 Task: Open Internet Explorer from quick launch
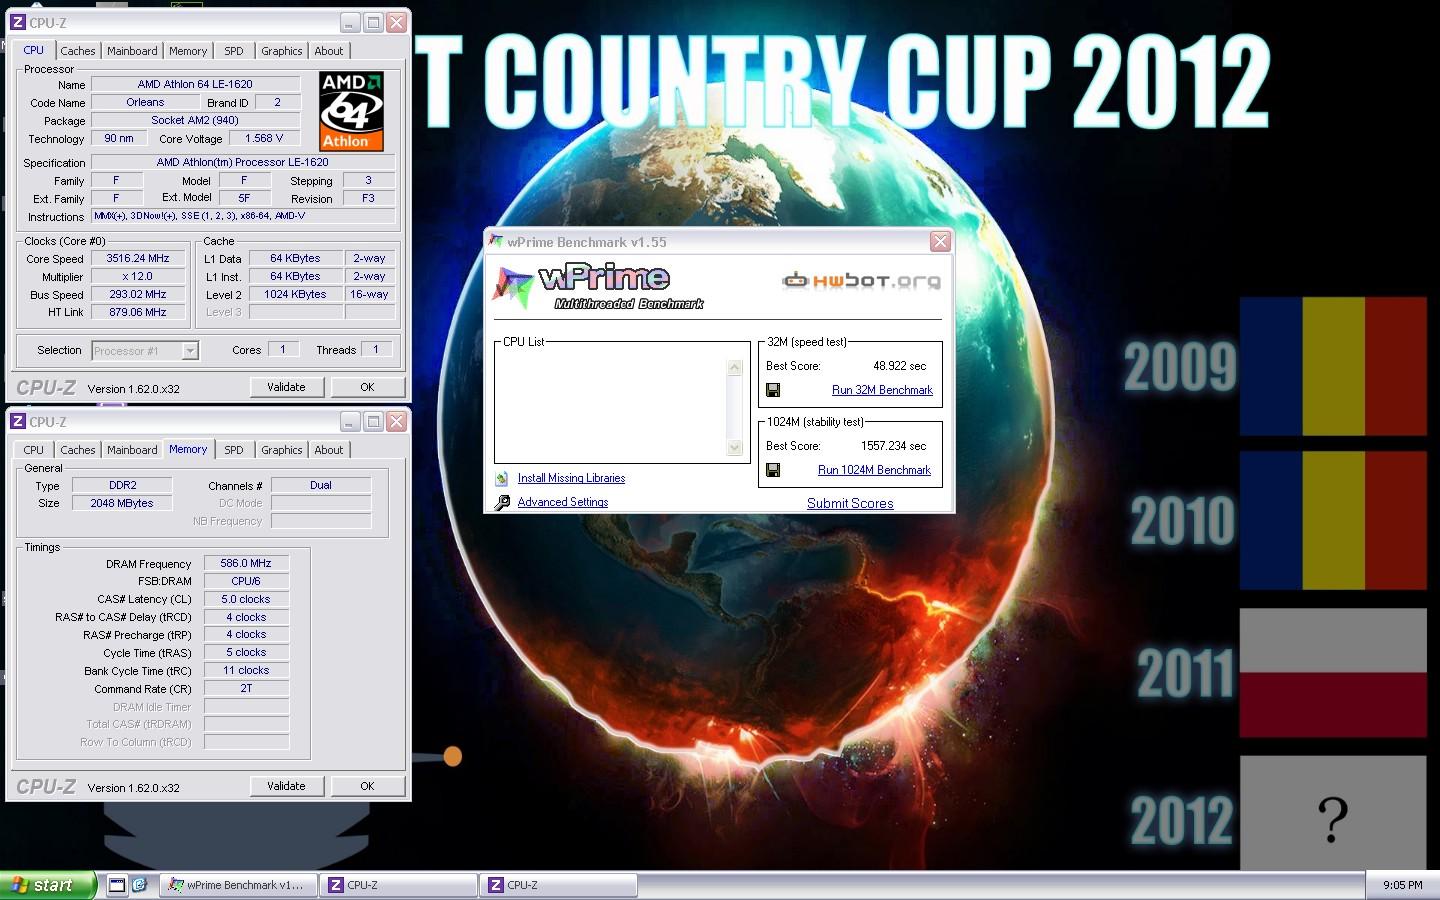[x=140, y=885]
